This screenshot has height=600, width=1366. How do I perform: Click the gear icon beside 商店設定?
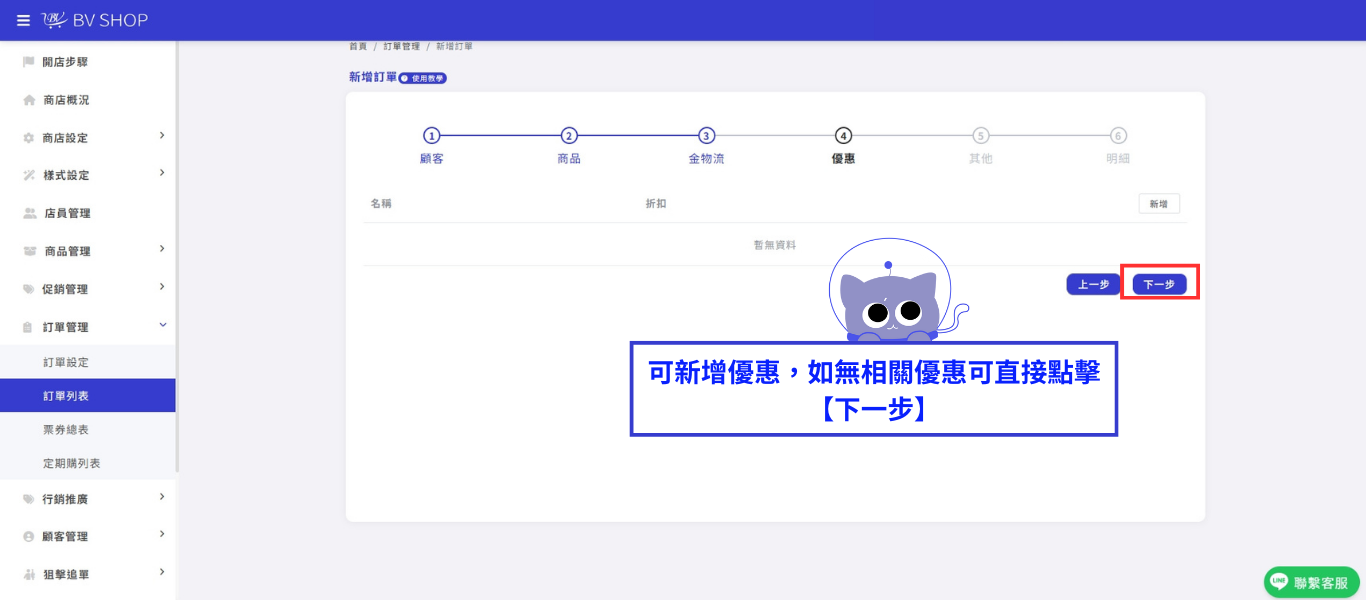(29, 138)
